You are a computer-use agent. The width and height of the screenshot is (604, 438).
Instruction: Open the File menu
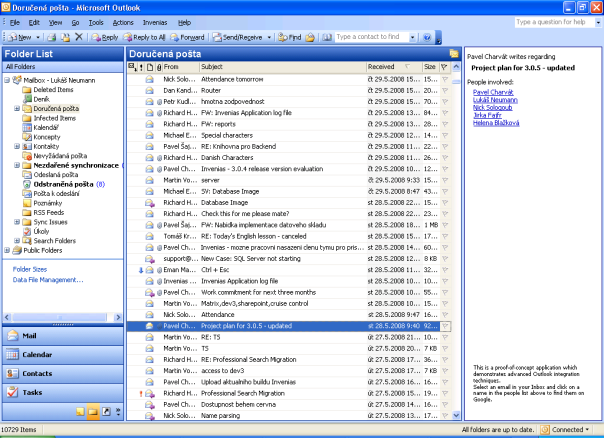pos(15,23)
